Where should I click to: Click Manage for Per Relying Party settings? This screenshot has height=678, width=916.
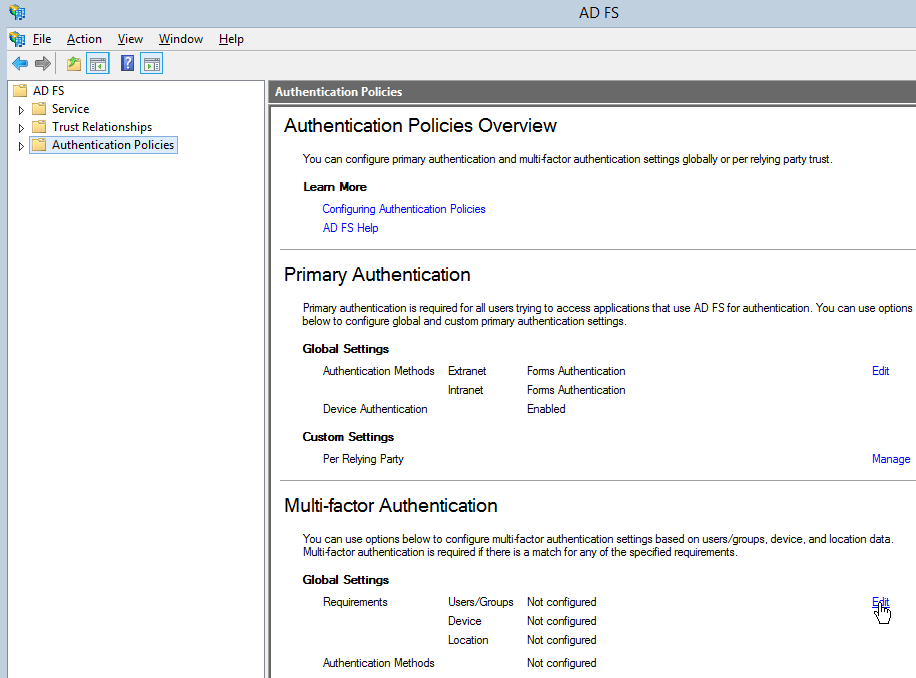(x=890, y=459)
